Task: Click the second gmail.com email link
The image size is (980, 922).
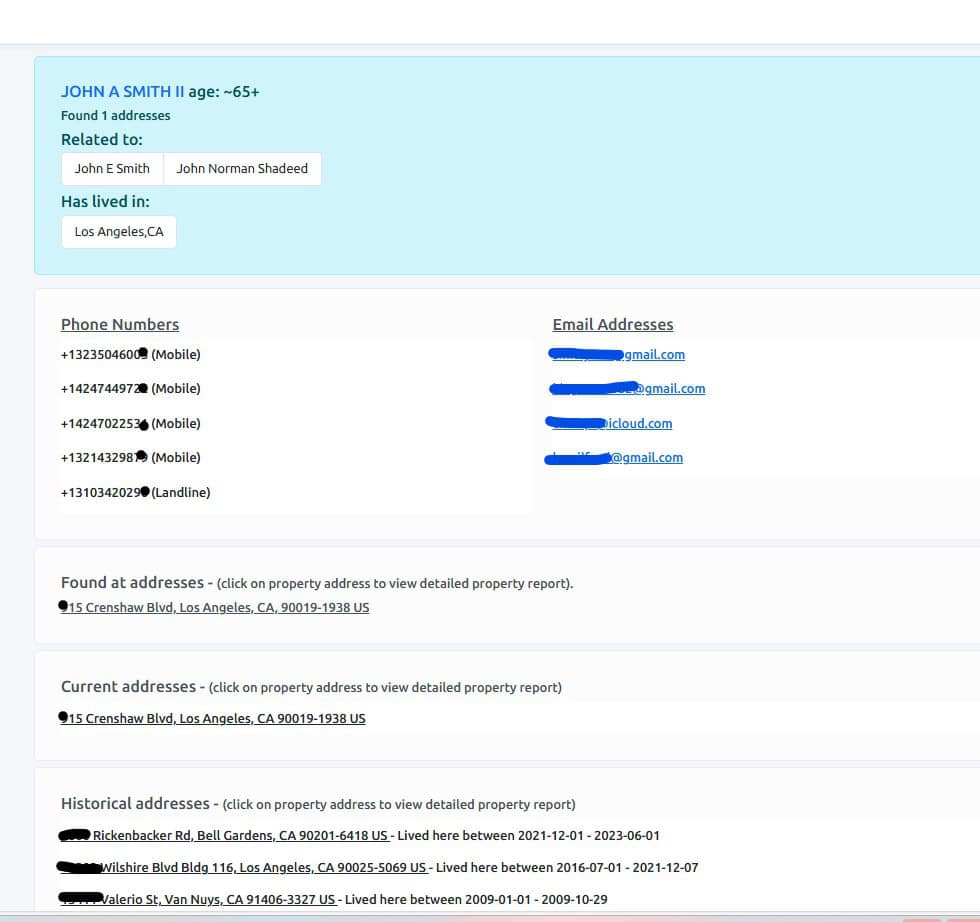Action: coord(670,389)
